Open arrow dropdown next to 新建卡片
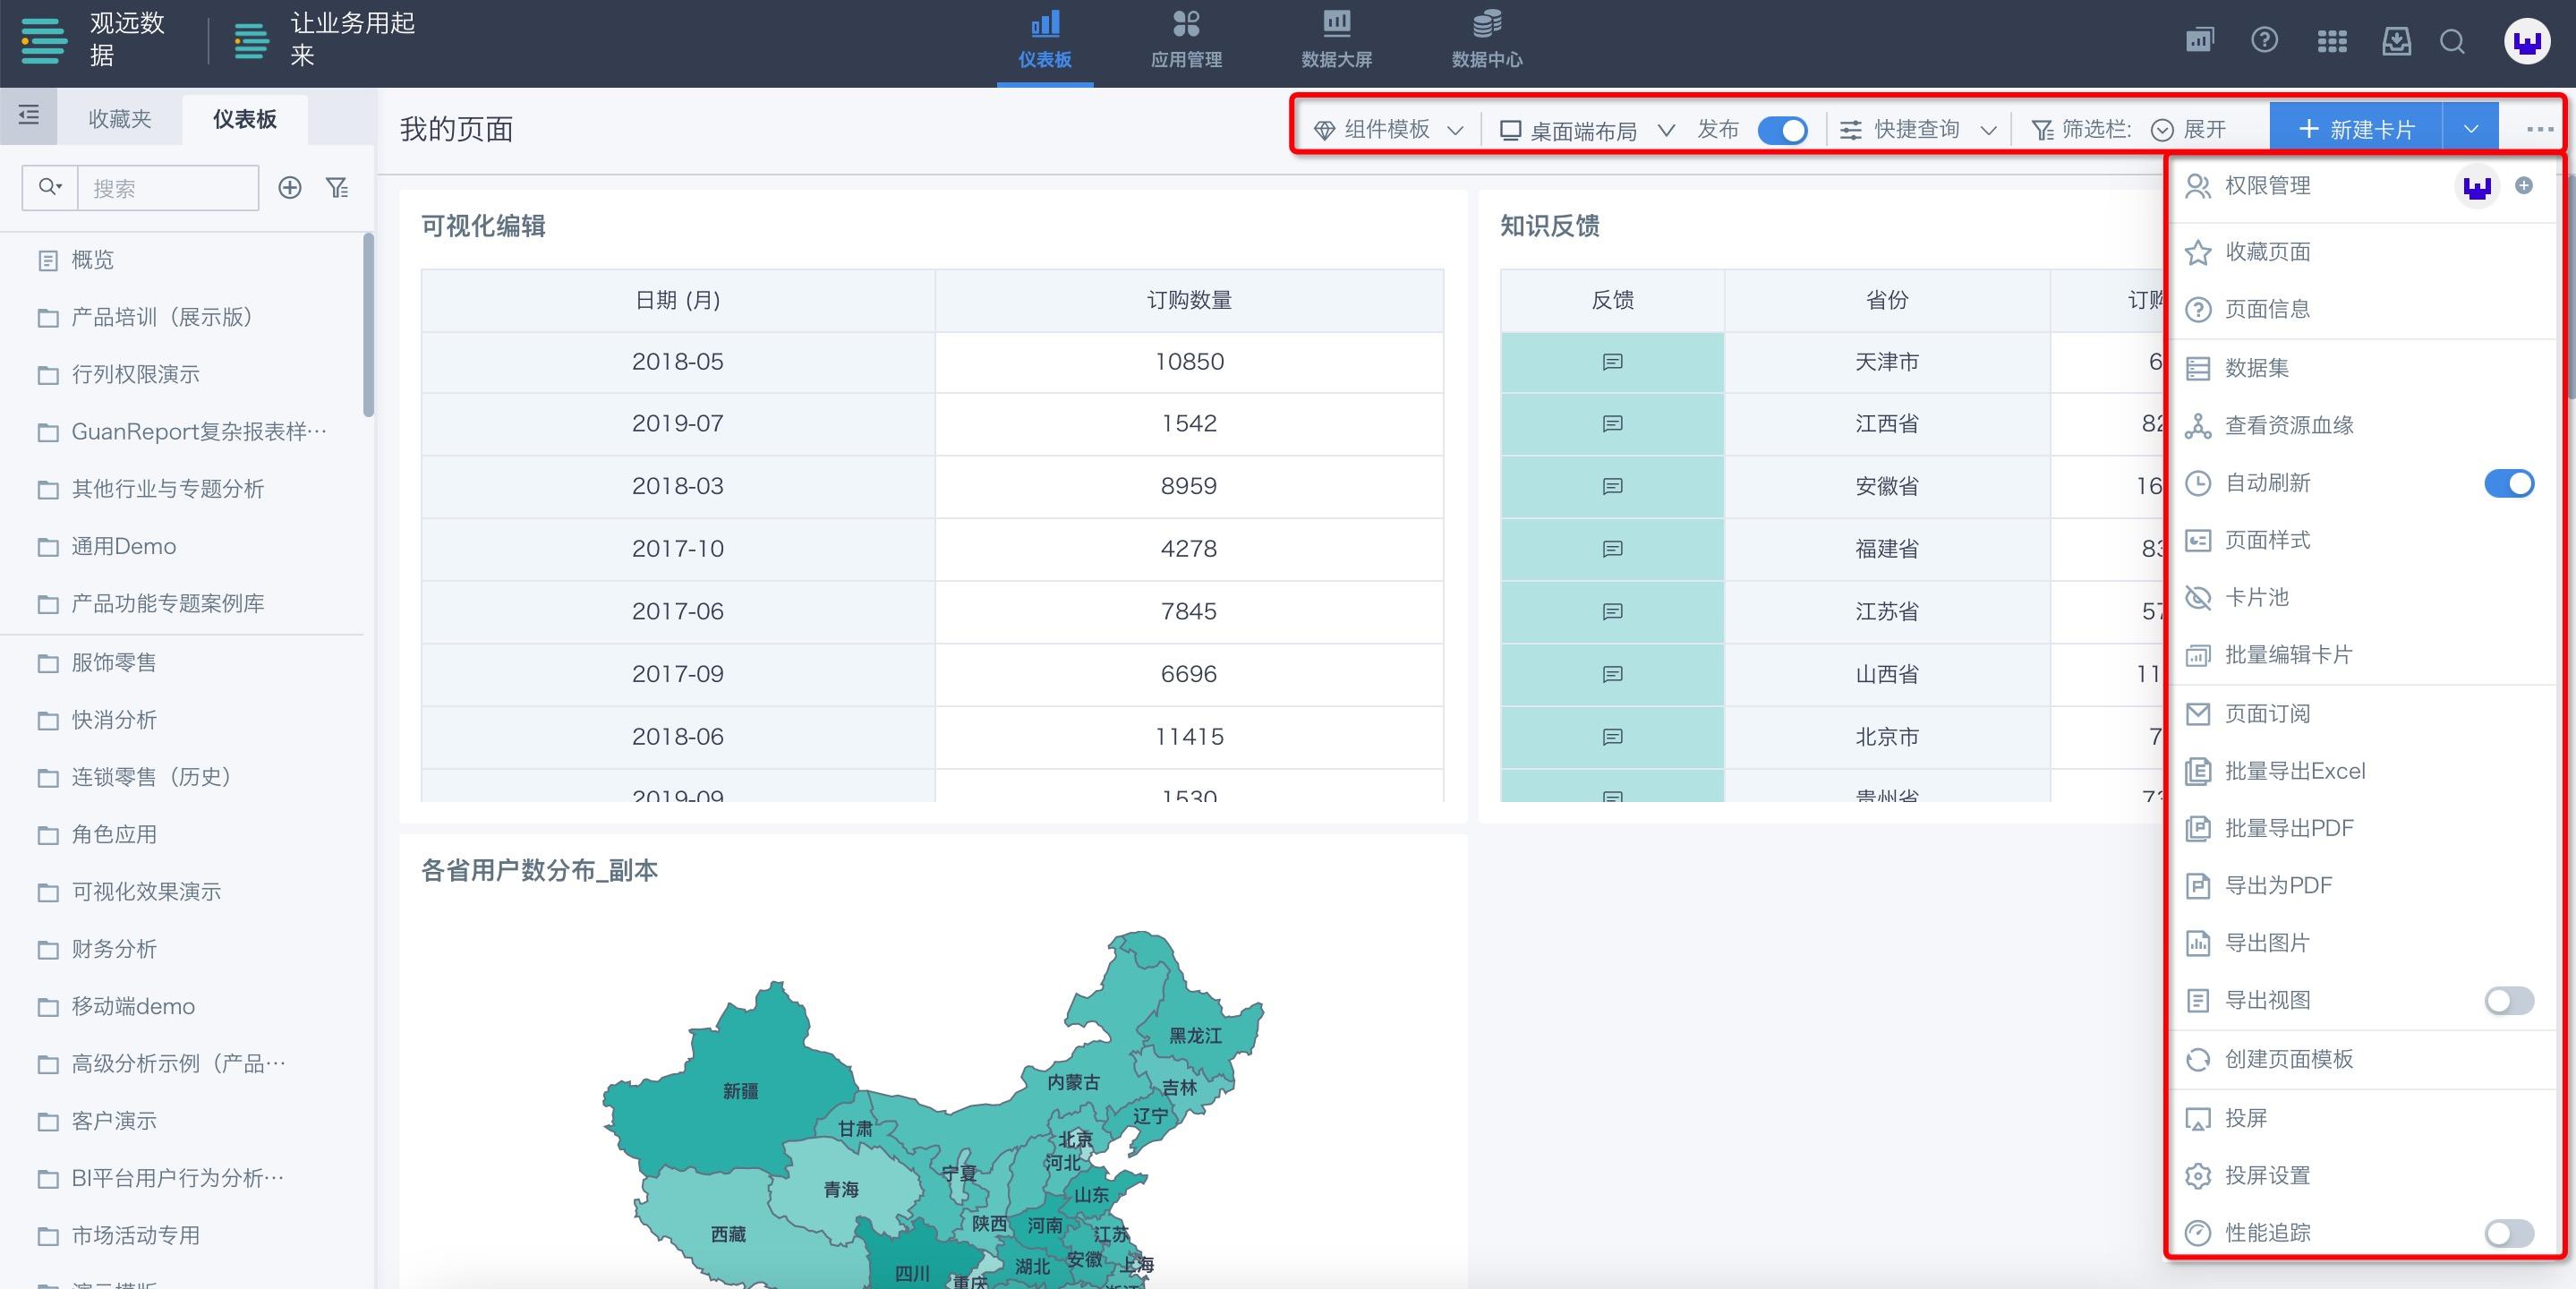The height and width of the screenshot is (1289, 2576). (x=2471, y=130)
